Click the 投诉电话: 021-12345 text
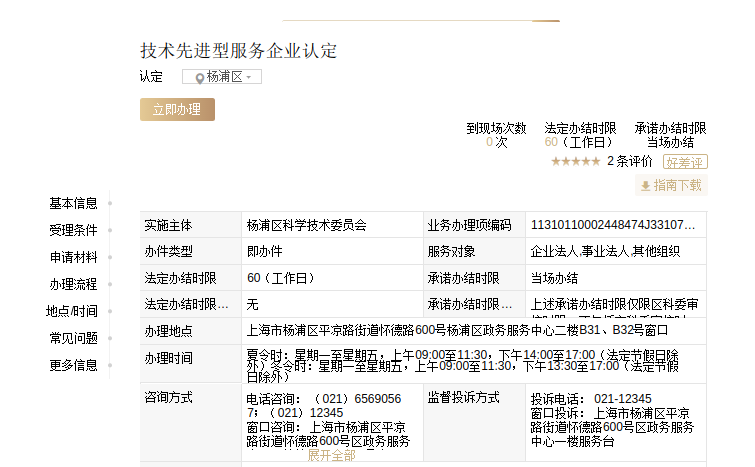Viewport: 755px width, 467px height. click(x=591, y=399)
